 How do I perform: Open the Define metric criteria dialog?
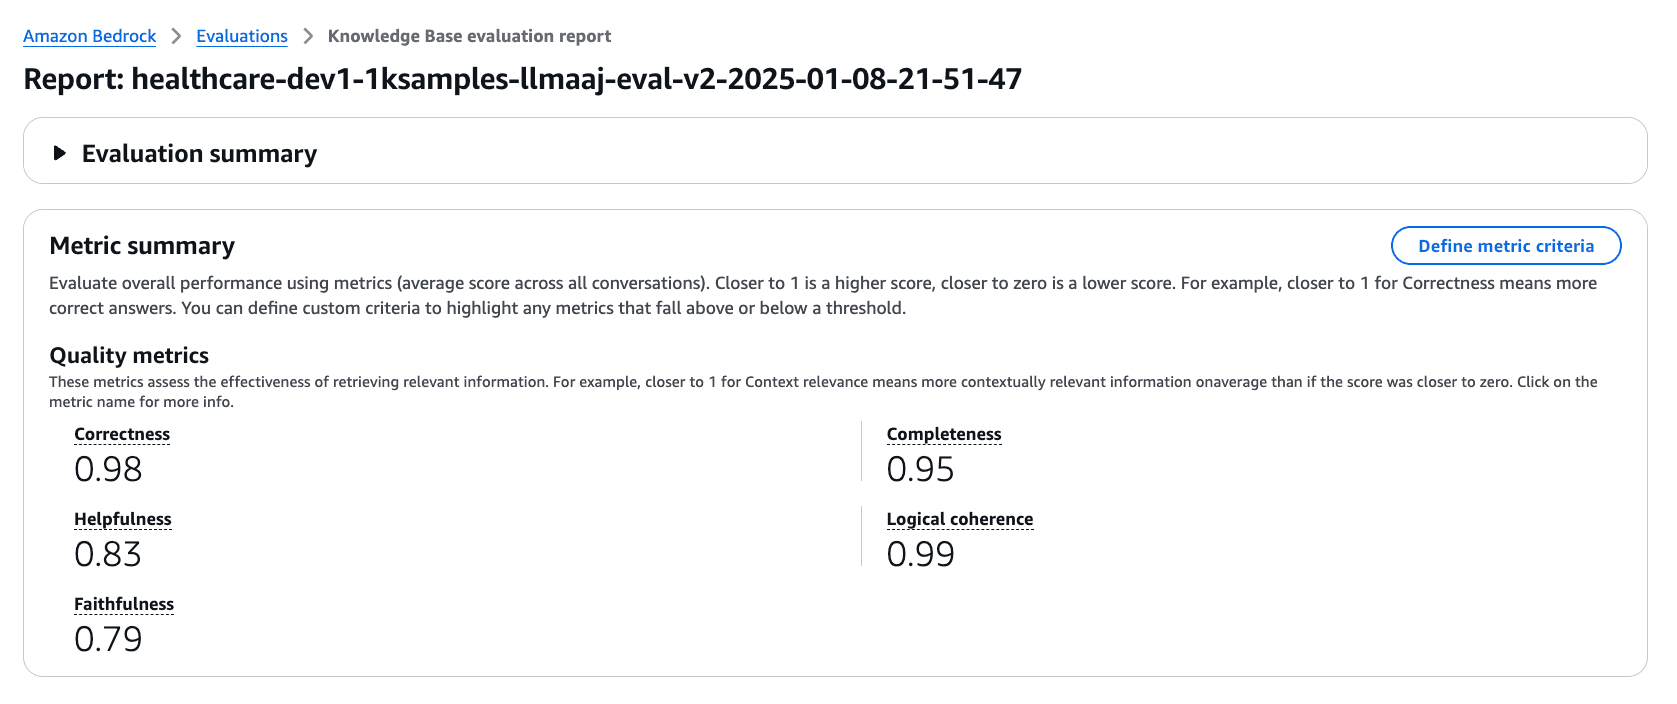(1505, 245)
